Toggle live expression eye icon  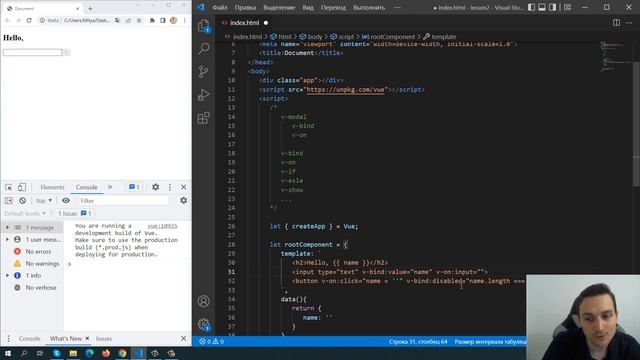pyautogui.click(x=66, y=200)
